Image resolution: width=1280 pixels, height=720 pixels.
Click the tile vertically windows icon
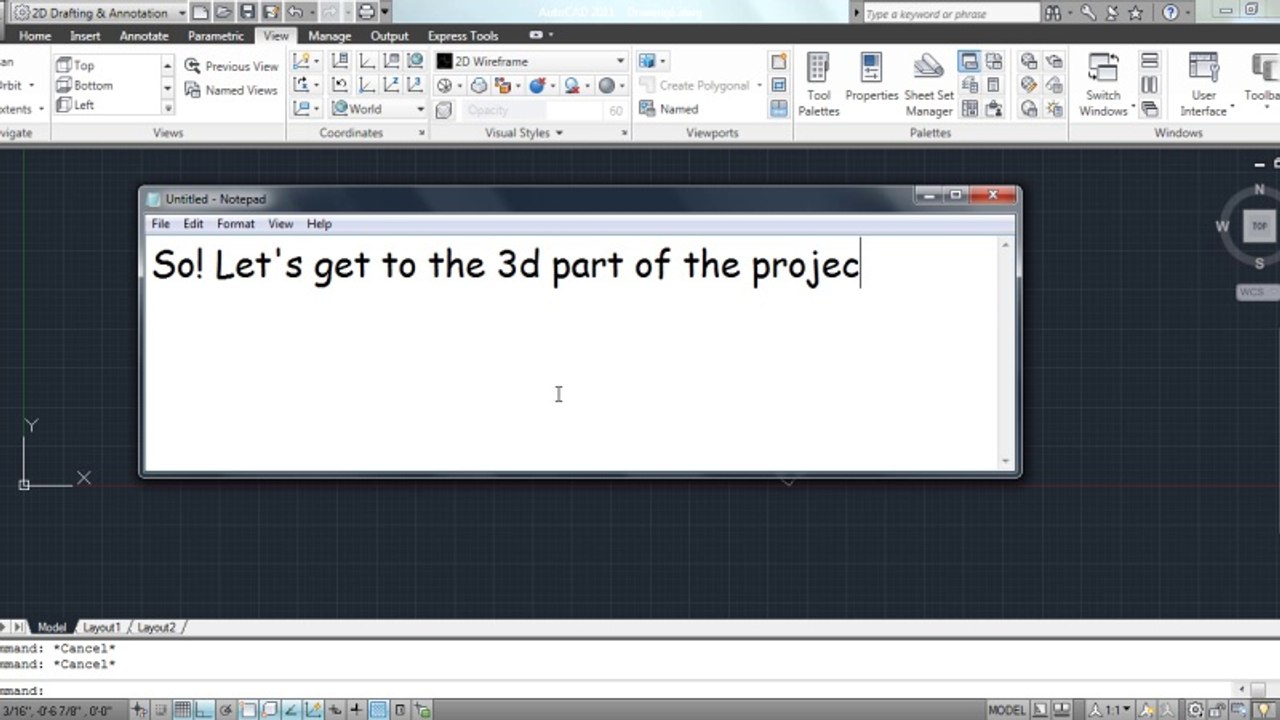coord(1150,85)
